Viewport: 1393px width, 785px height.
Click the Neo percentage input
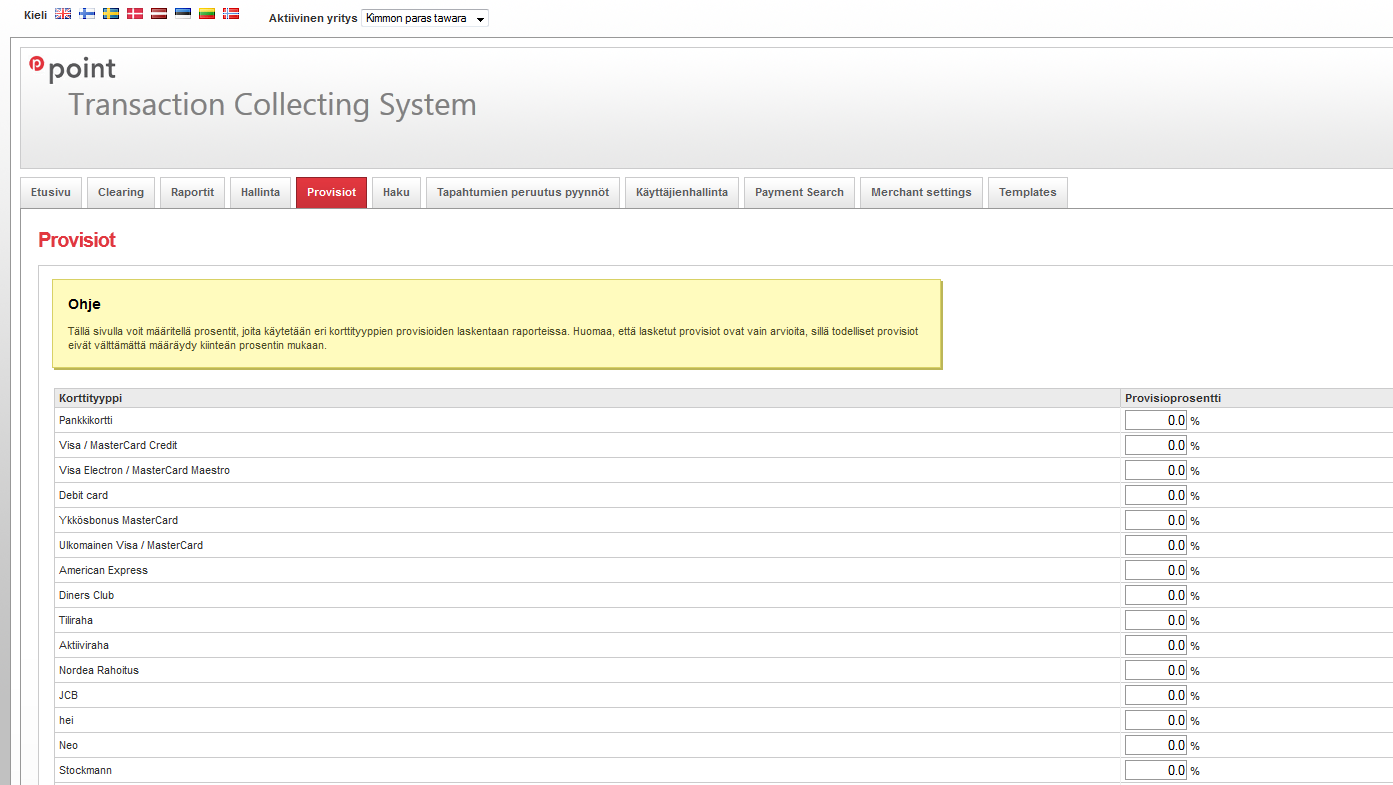click(1156, 745)
